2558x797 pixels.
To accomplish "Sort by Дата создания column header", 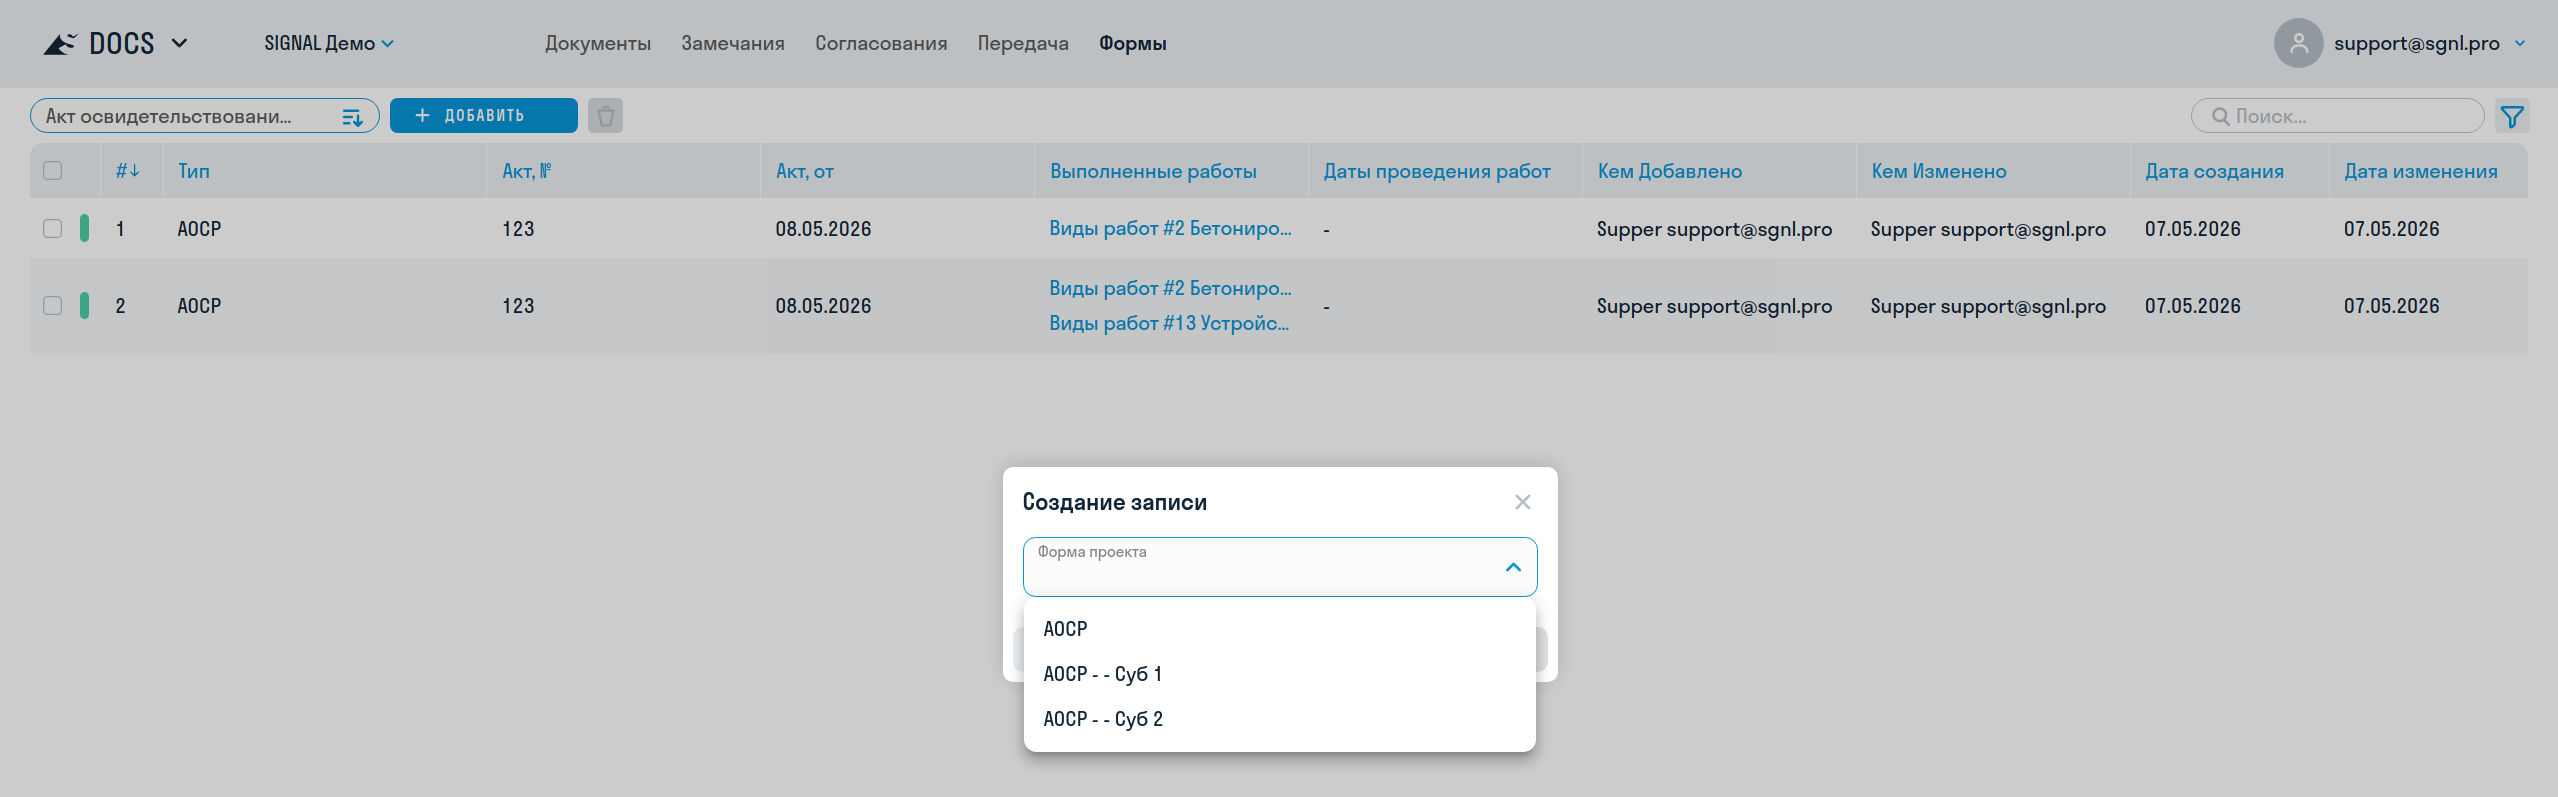I will 2214,171.
